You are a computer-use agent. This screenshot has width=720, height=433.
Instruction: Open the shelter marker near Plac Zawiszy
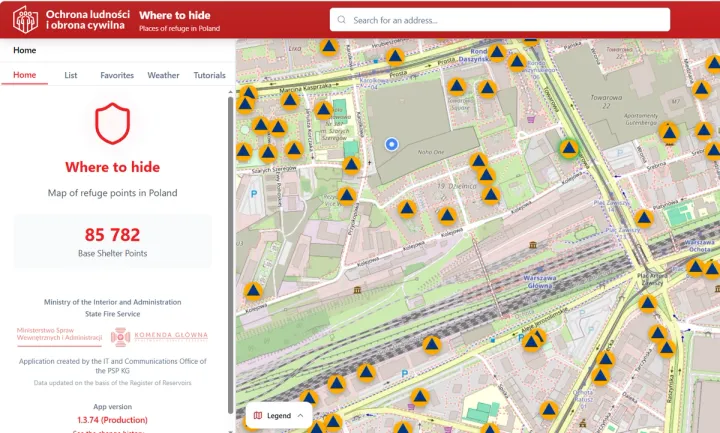coord(644,219)
